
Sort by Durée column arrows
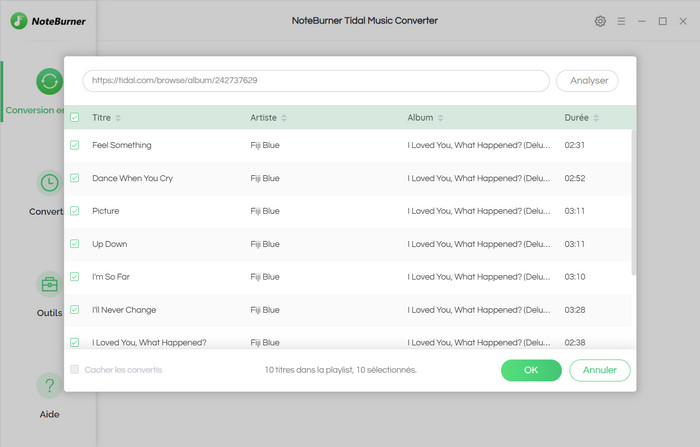[596, 118]
